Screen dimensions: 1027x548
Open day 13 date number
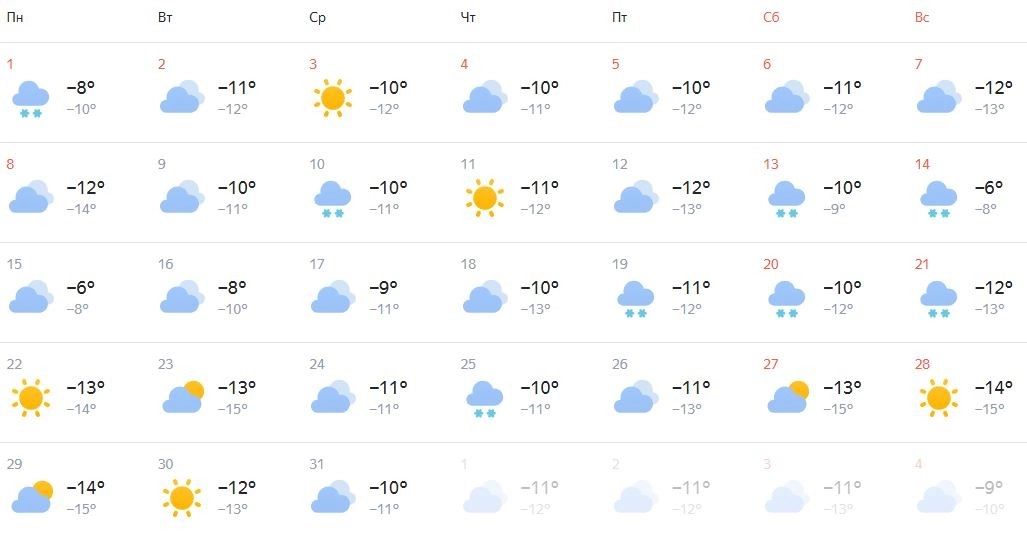click(770, 165)
